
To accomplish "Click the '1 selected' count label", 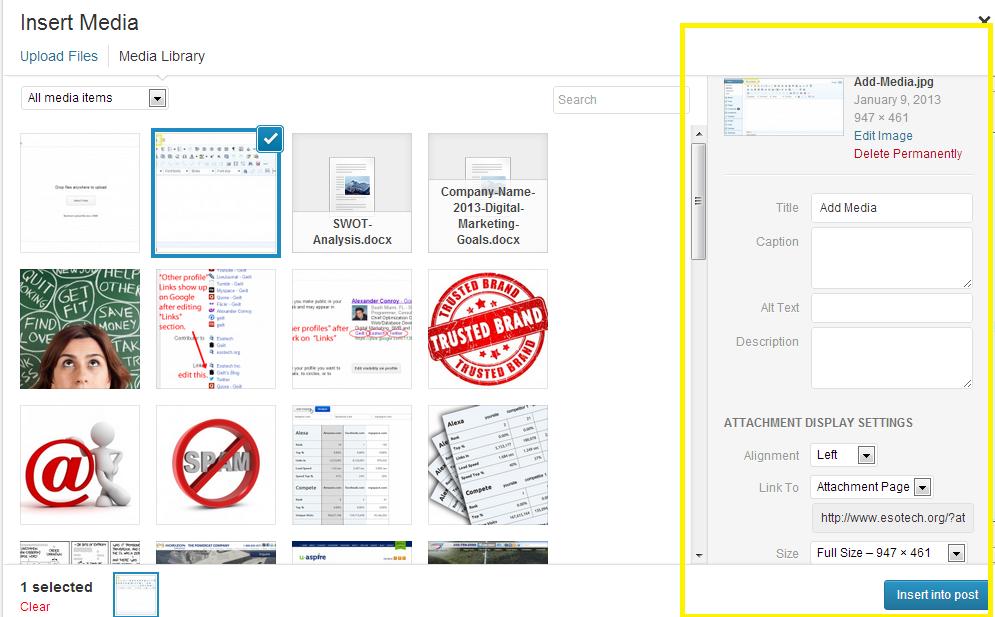I will tap(56, 587).
